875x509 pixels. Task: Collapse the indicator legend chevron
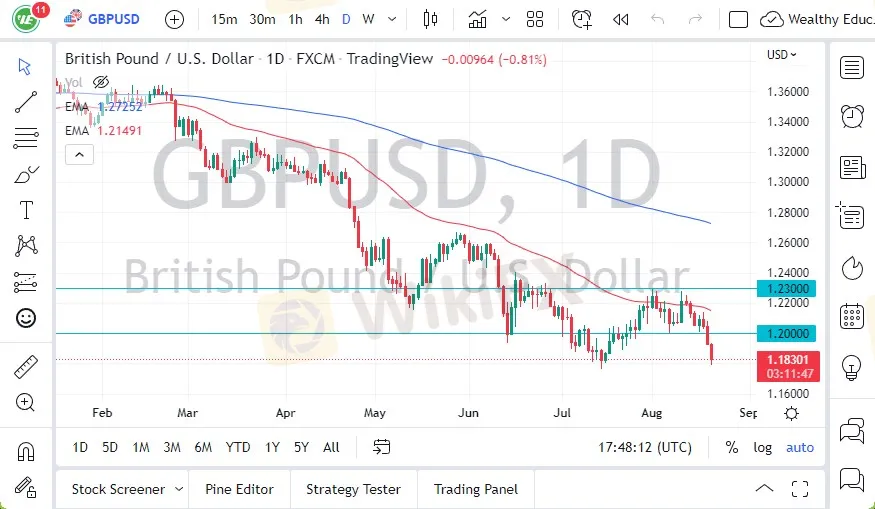[78, 154]
